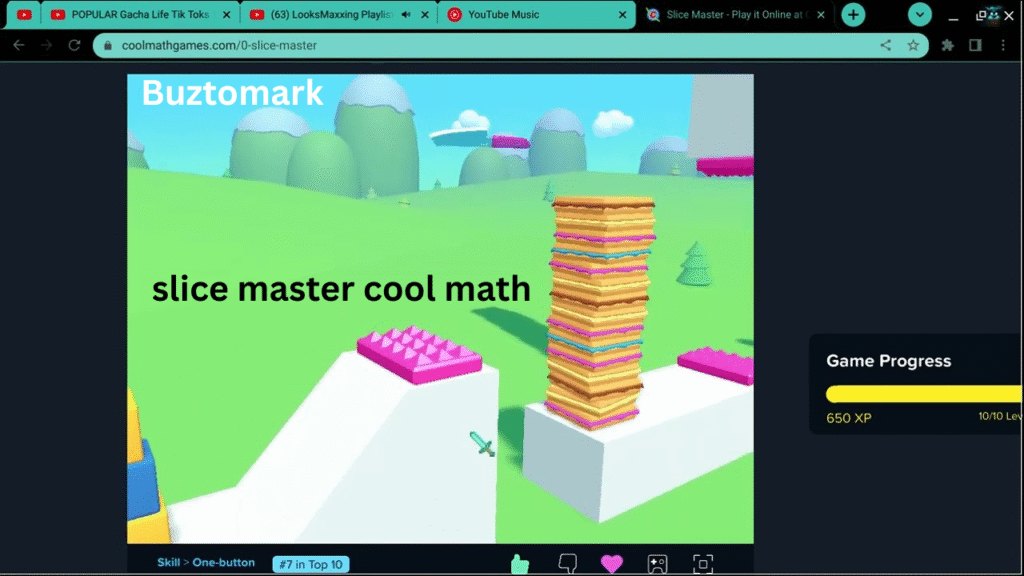Close the Slice Master tab
1024x576 pixels.
(x=821, y=14)
